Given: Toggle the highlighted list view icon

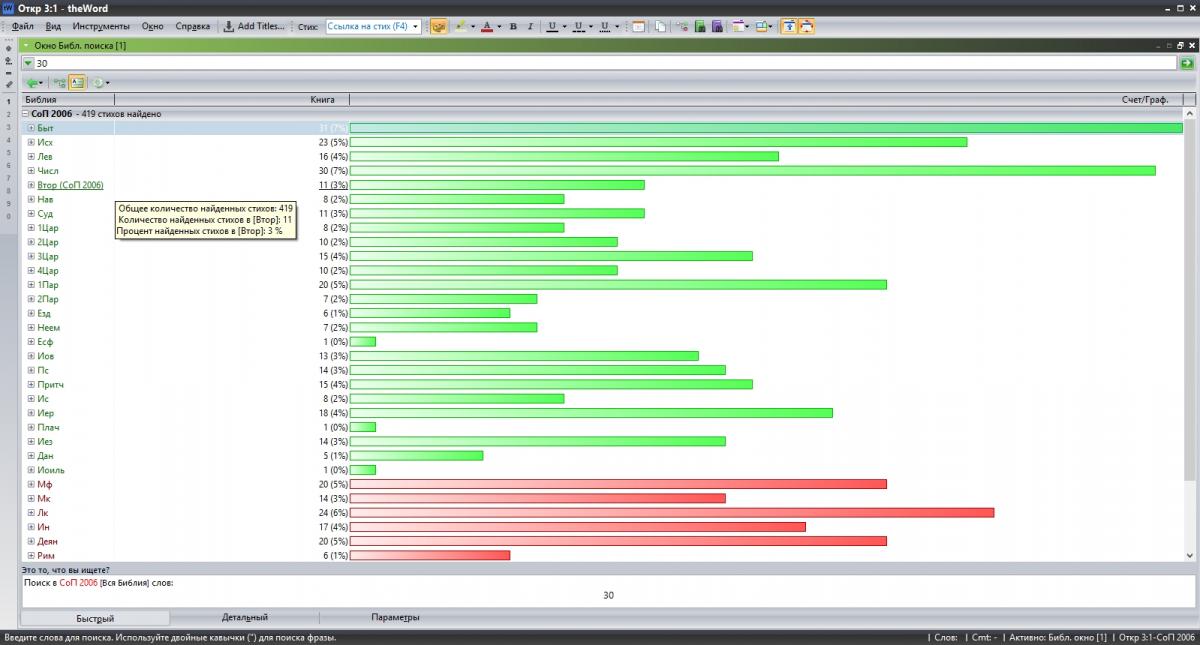Looking at the screenshot, I should [x=77, y=83].
